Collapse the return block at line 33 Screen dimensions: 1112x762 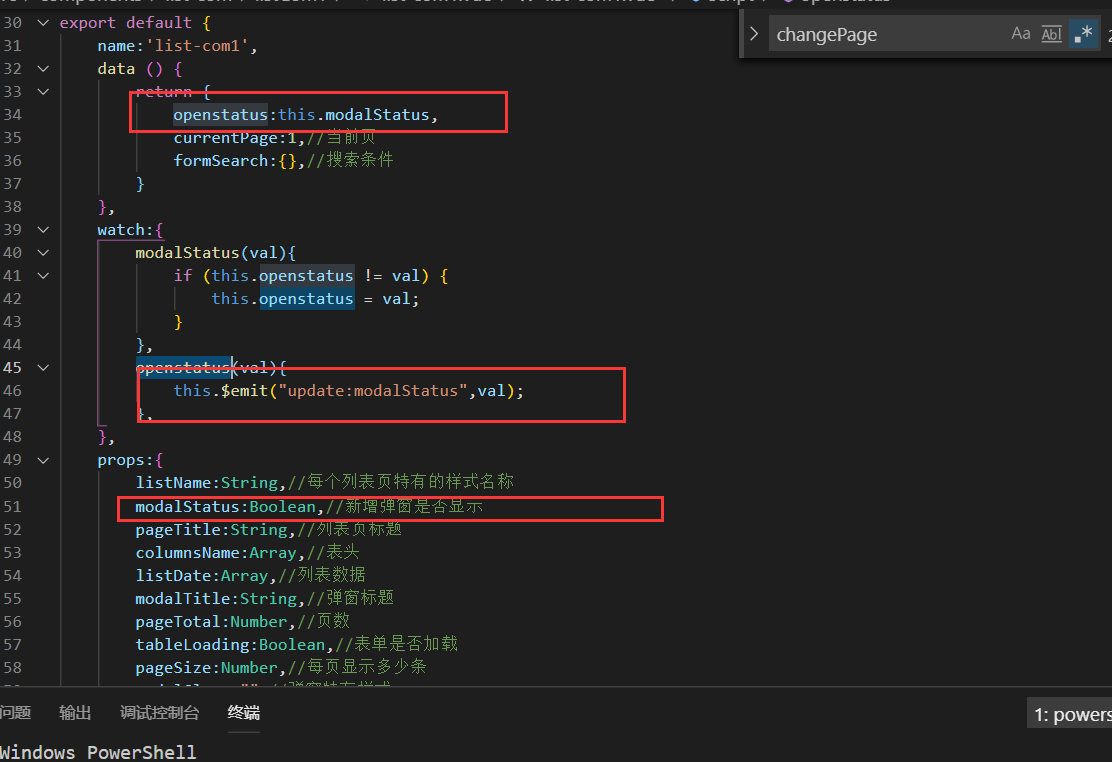click(43, 92)
